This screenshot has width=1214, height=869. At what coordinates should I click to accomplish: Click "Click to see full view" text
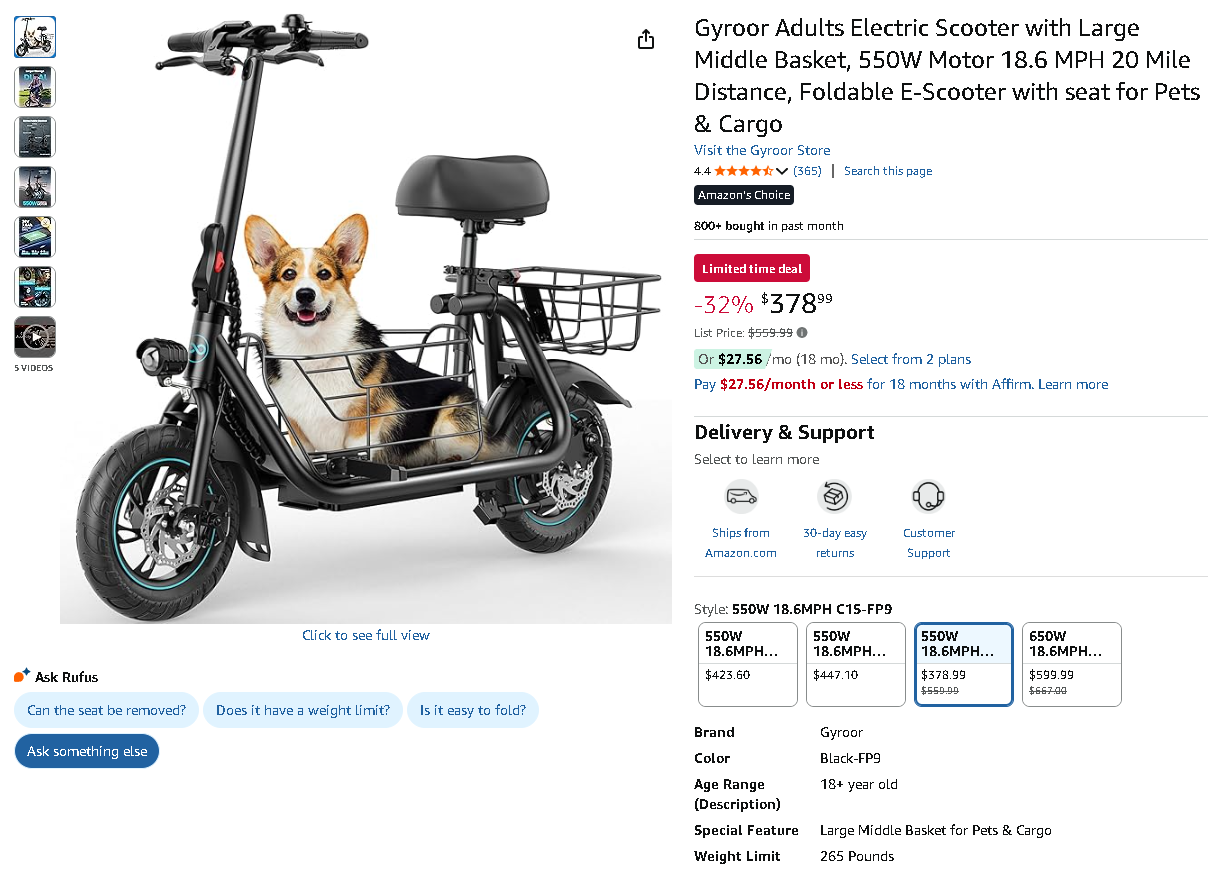pyautogui.click(x=366, y=635)
